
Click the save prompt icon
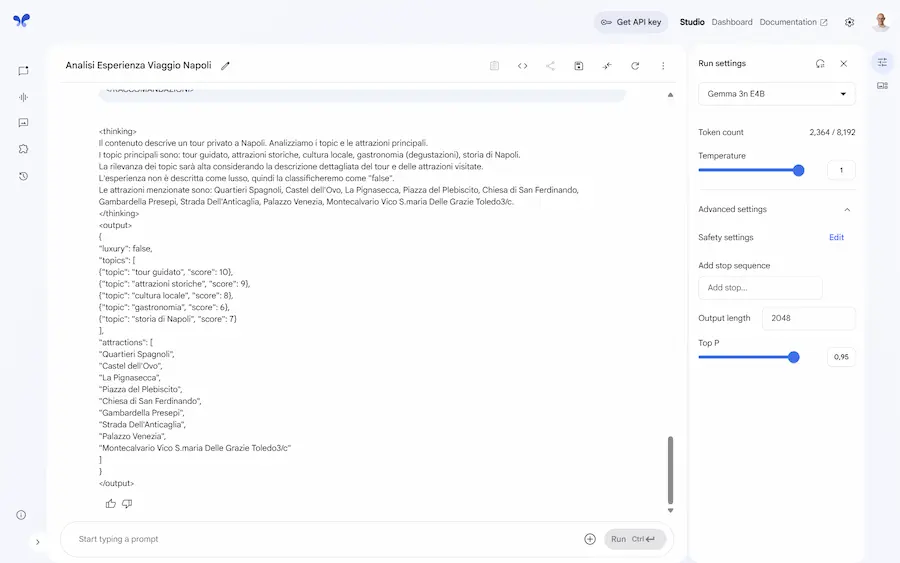[x=578, y=66]
